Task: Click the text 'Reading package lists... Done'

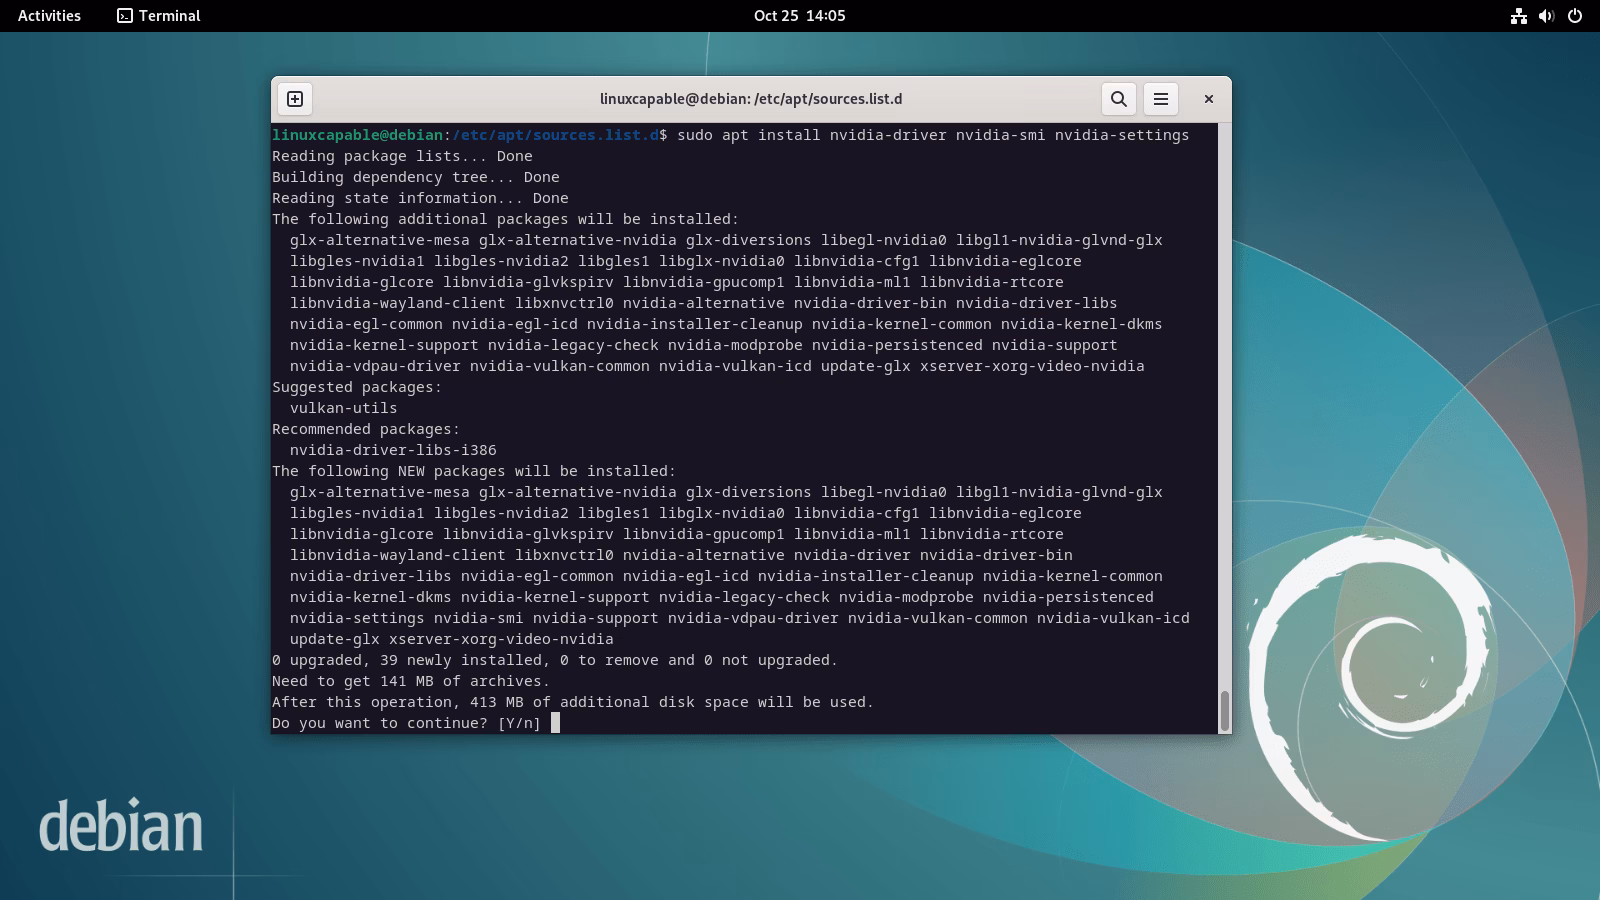Action: pos(402,156)
